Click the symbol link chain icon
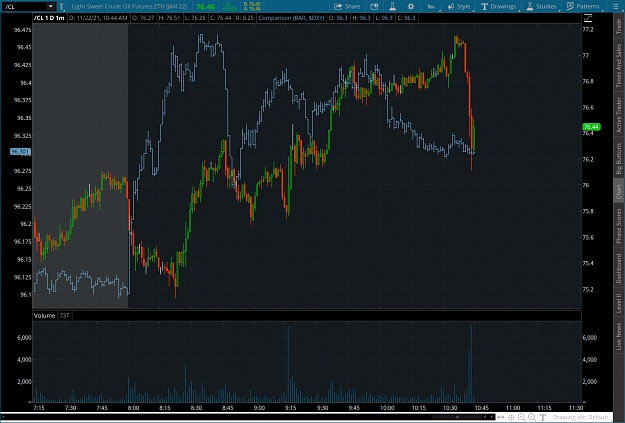Viewport: 625px width, 423px height. [61, 6]
